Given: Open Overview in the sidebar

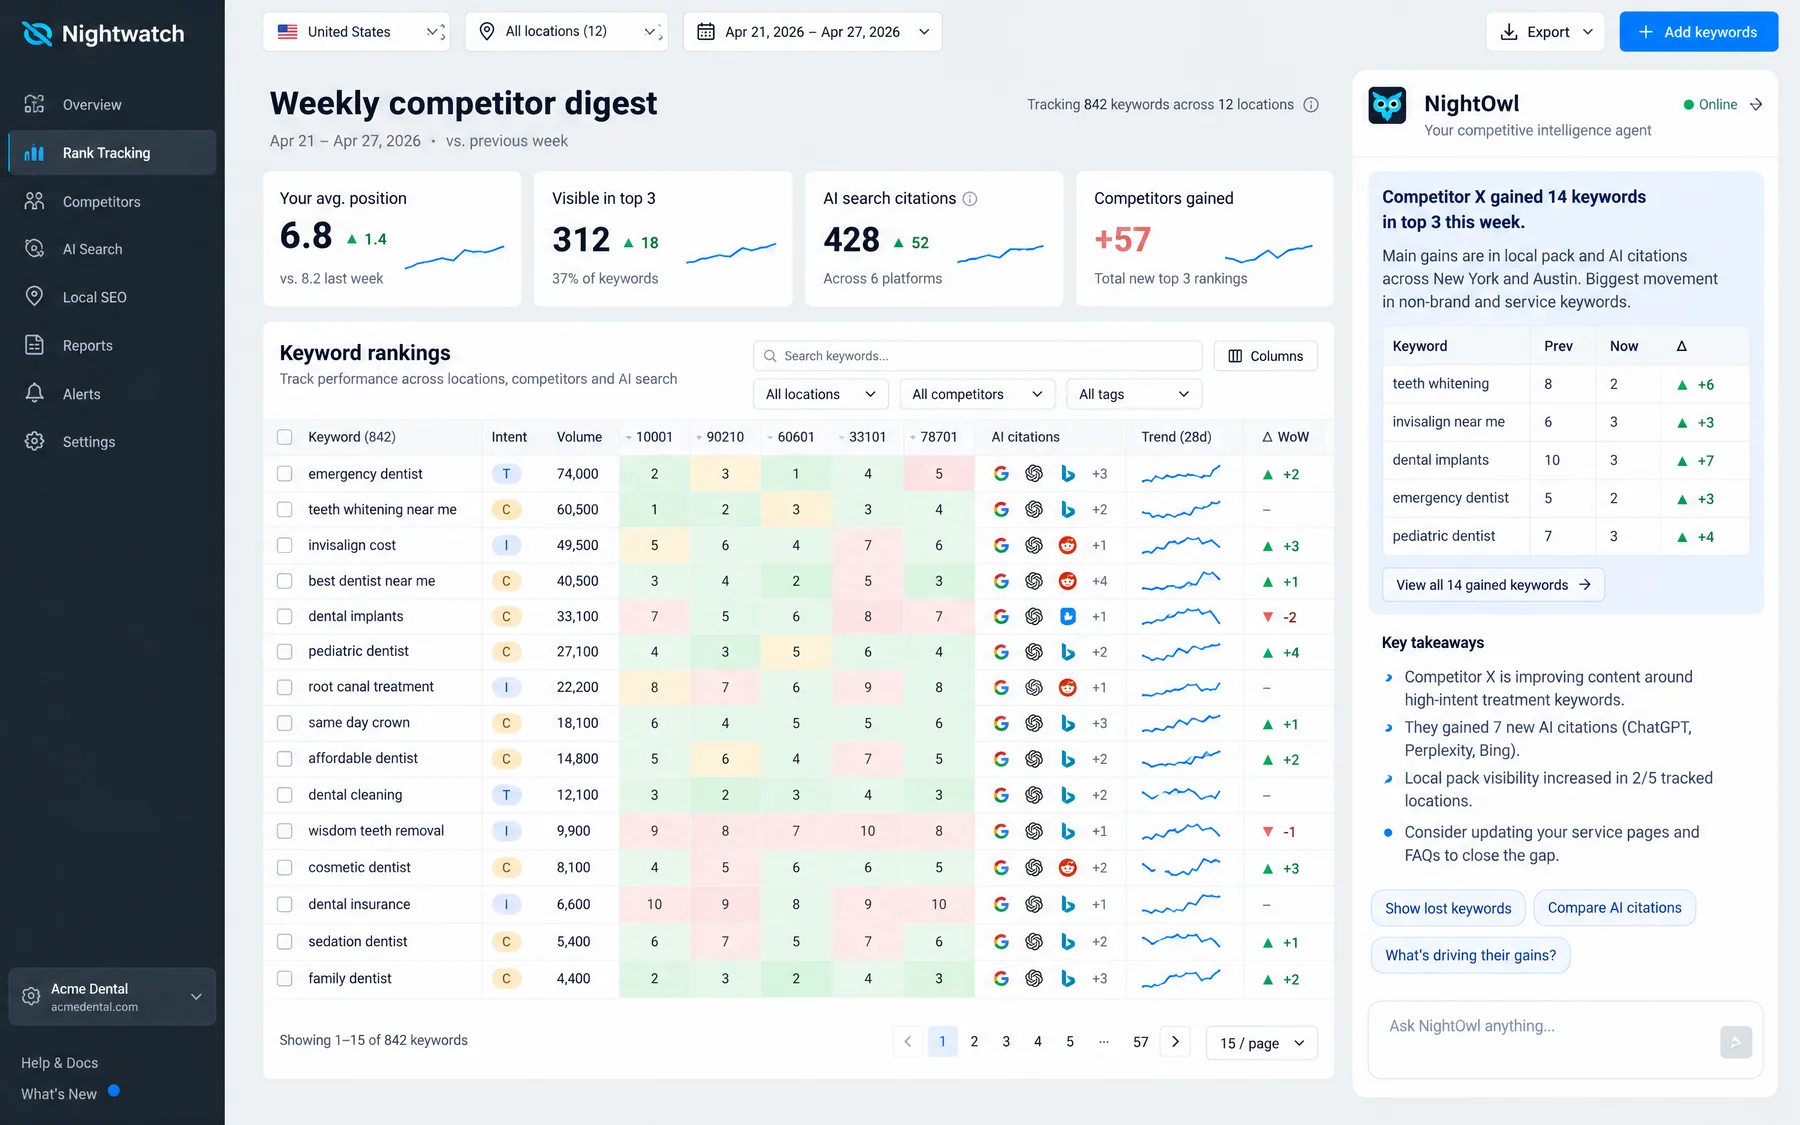Looking at the screenshot, I should (x=112, y=105).
